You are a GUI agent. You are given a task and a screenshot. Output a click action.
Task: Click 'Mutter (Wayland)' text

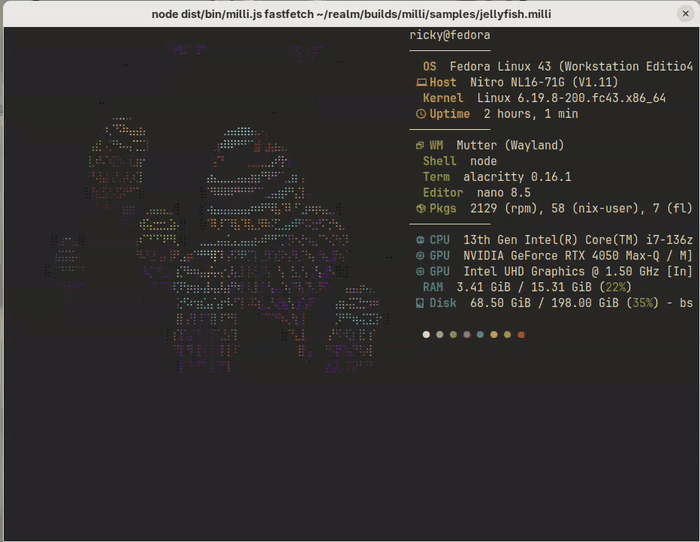510,146
